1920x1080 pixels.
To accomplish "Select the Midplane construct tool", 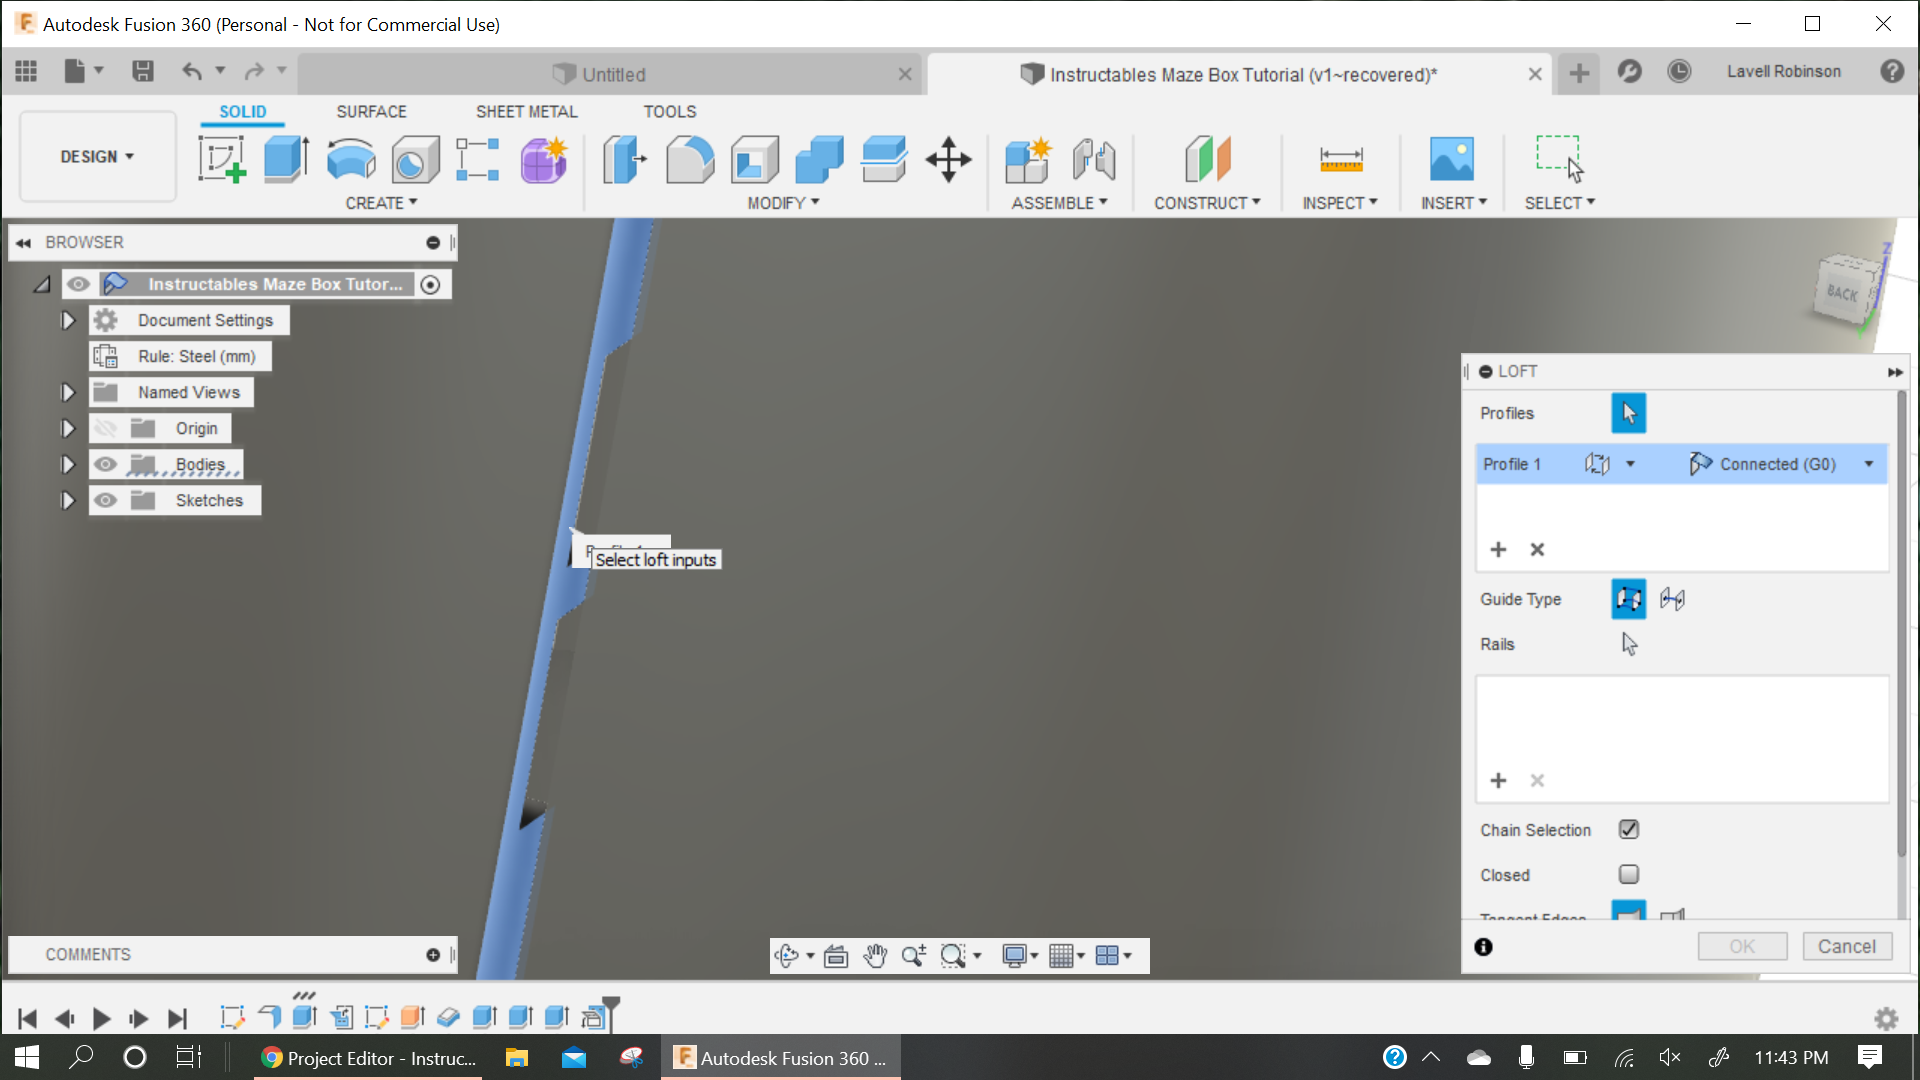I will [1207, 159].
